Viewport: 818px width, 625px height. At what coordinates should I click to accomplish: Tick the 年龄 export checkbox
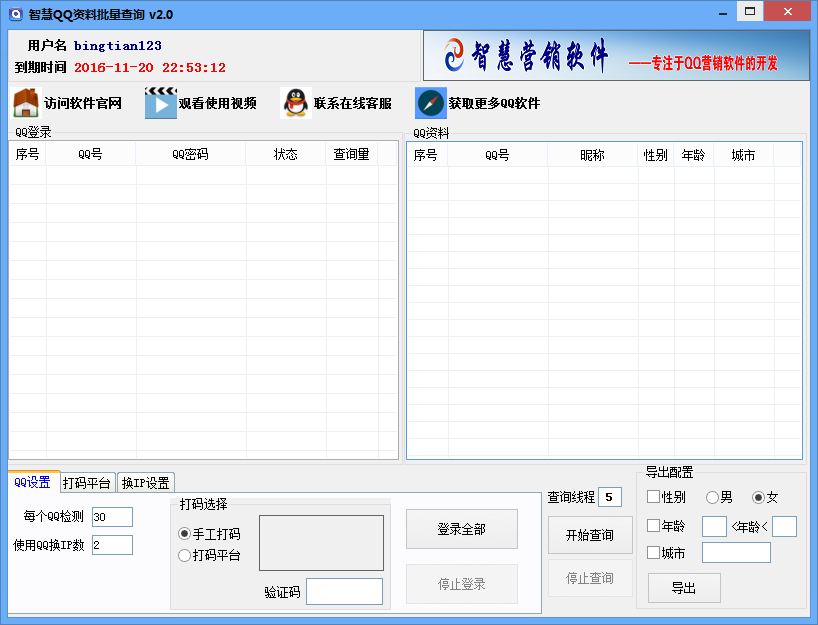point(654,526)
